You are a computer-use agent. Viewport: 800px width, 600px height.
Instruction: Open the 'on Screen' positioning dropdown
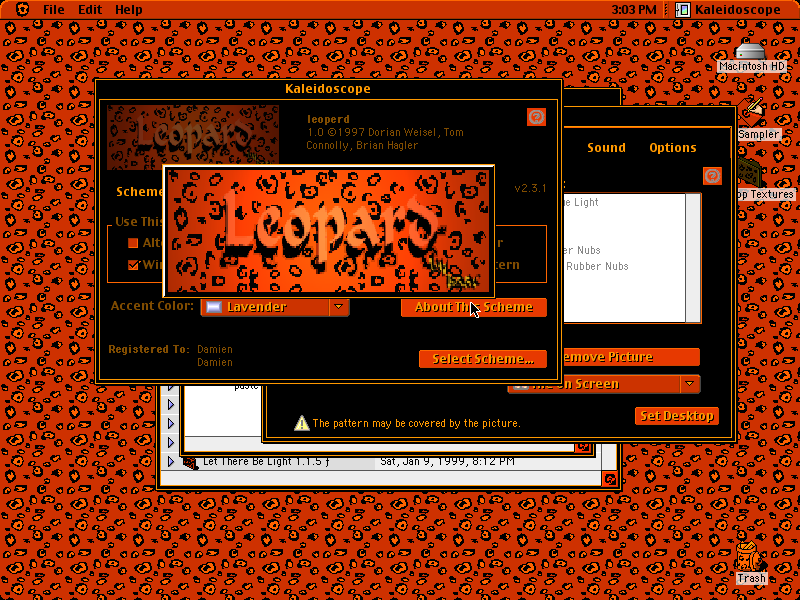tap(605, 384)
